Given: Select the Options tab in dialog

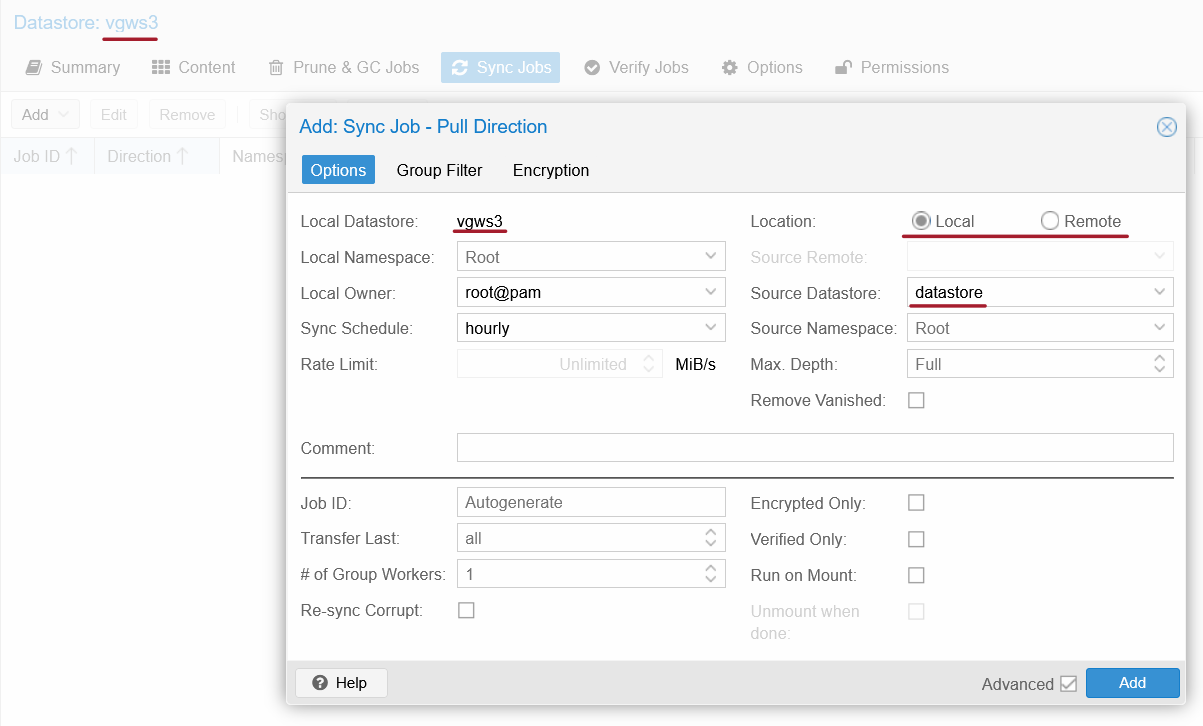Looking at the screenshot, I should pos(338,170).
